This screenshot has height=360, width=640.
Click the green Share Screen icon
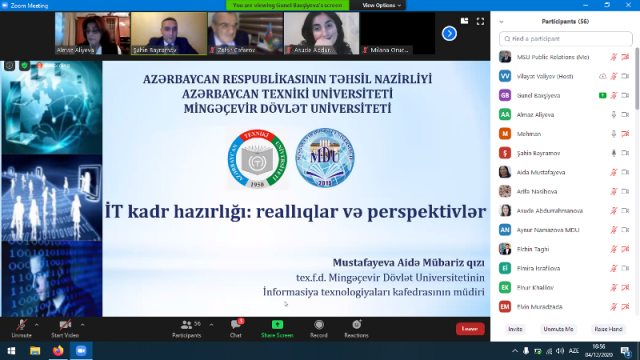277,324
